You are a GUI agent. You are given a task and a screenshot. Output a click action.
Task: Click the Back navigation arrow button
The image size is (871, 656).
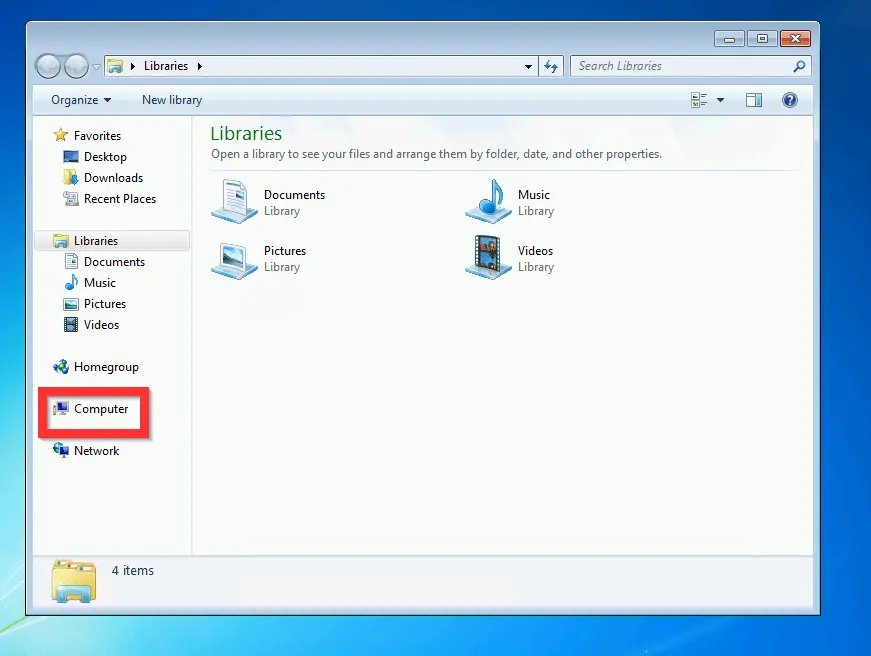click(x=48, y=66)
